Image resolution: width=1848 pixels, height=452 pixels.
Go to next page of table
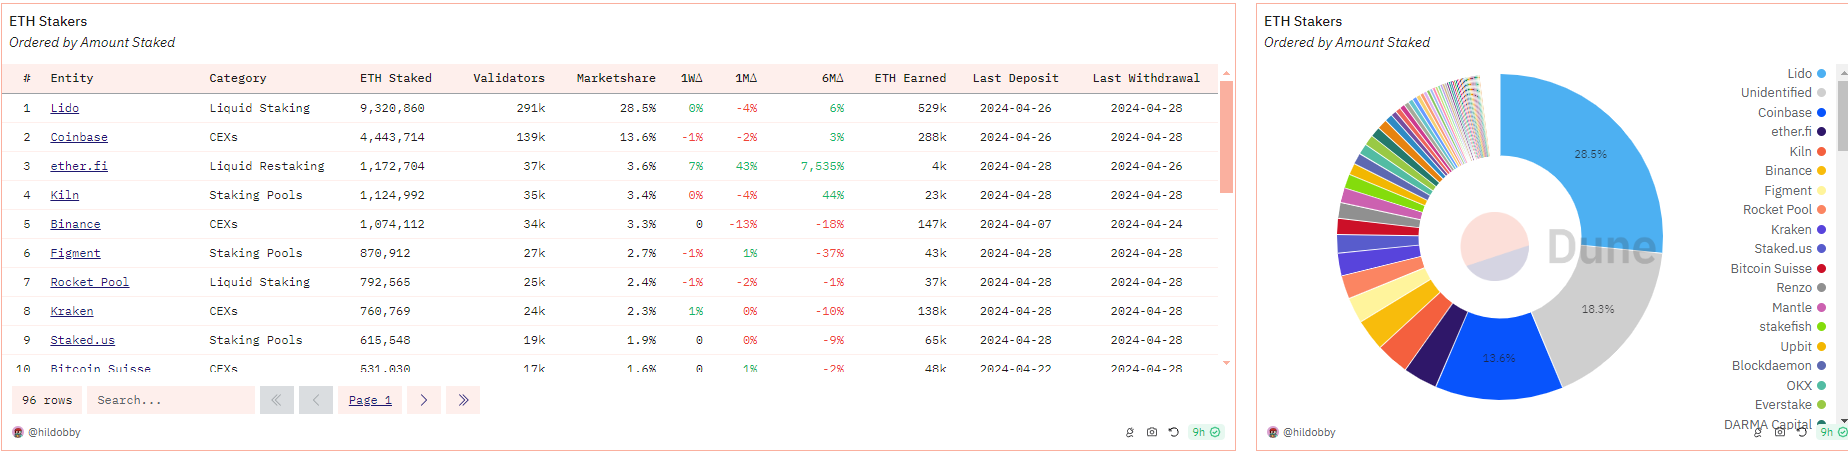click(424, 400)
